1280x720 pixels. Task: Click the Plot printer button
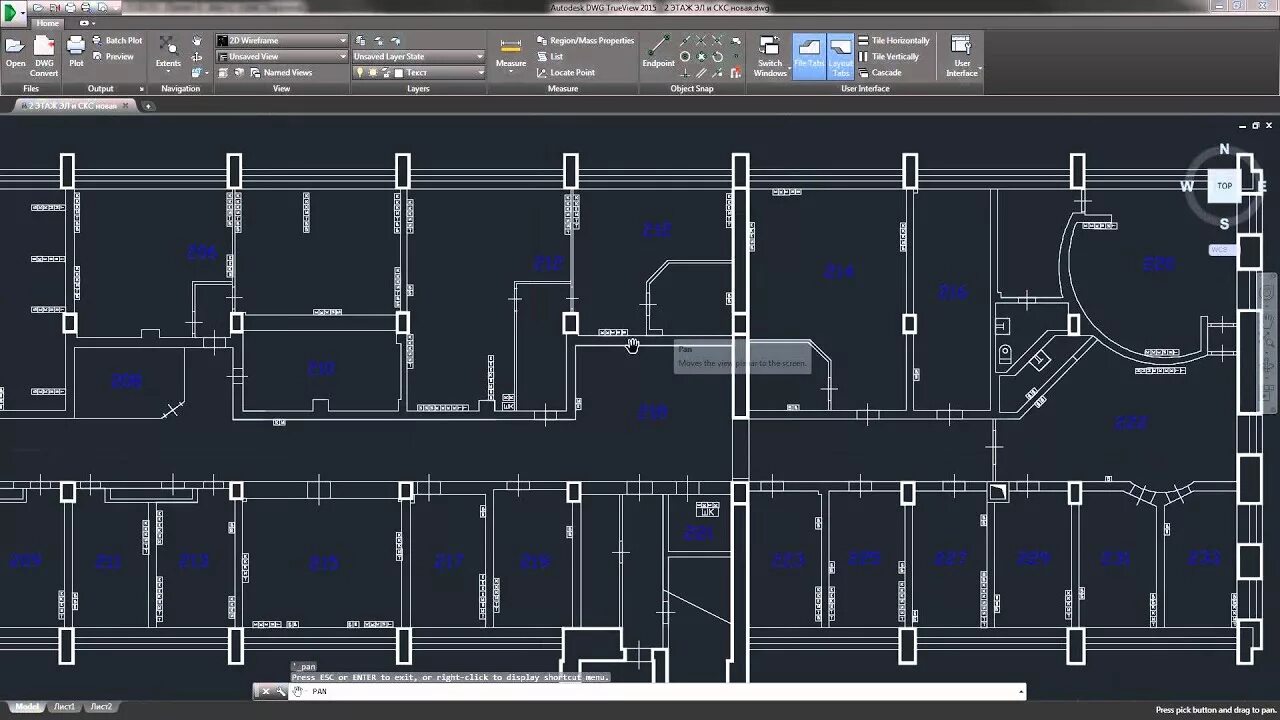tap(76, 52)
